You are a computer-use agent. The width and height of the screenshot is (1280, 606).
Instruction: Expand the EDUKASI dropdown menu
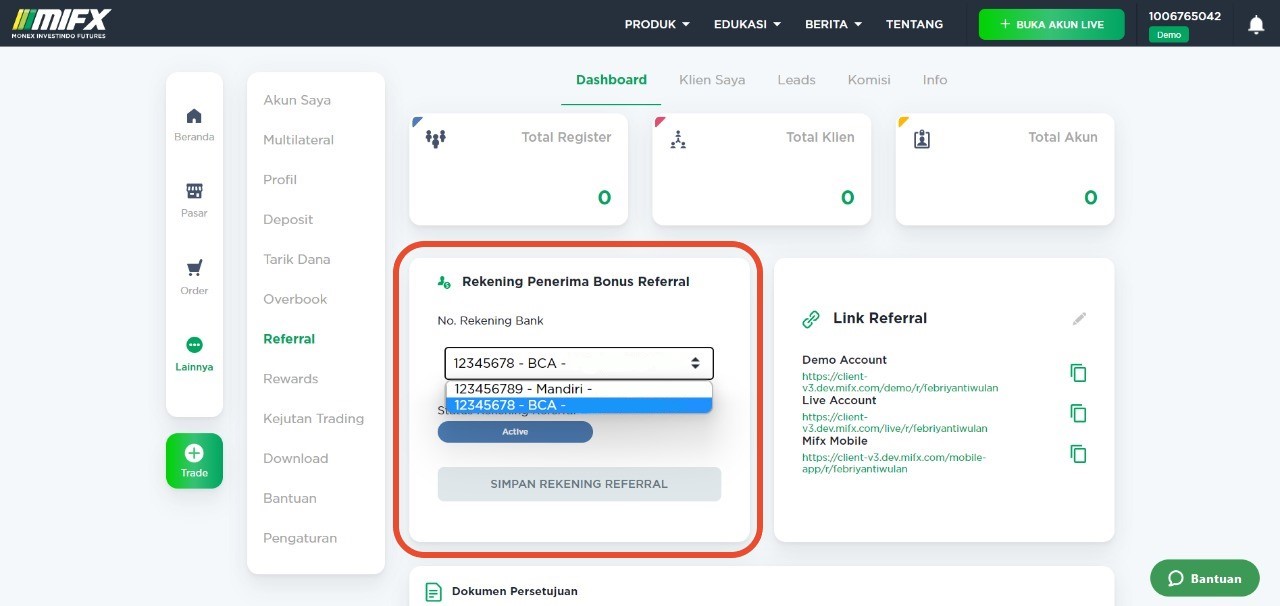pyautogui.click(x=747, y=24)
